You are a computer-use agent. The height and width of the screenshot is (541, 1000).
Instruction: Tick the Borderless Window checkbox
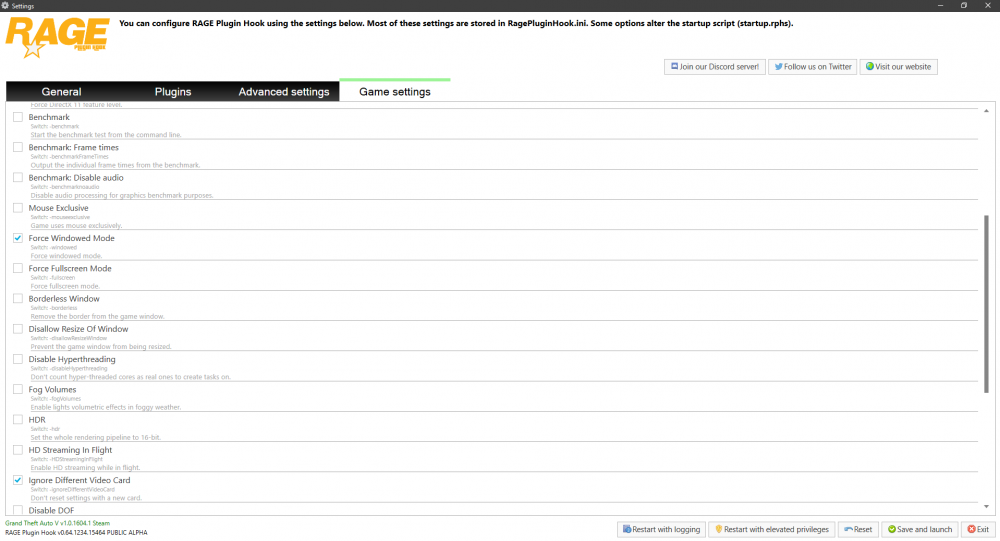18,299
